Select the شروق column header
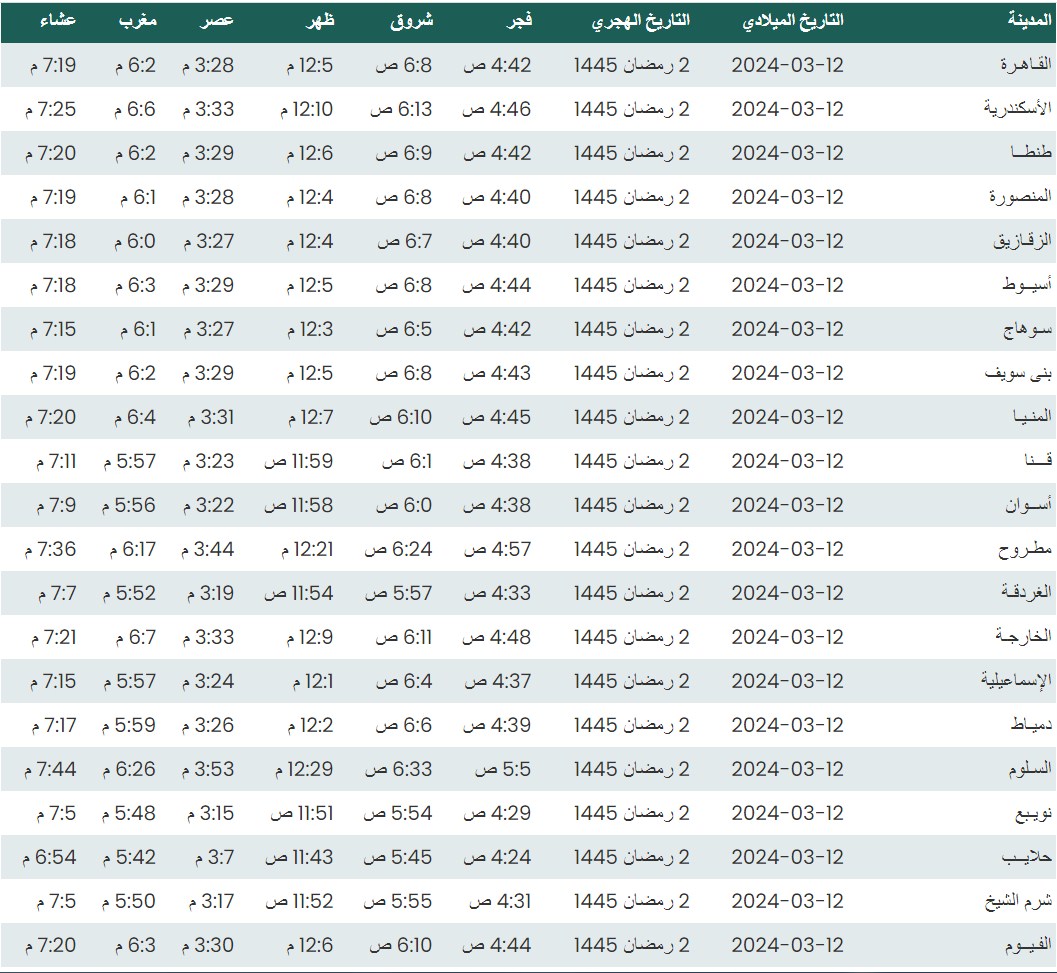The image size is (1057, 973). (x=411, y=21)
